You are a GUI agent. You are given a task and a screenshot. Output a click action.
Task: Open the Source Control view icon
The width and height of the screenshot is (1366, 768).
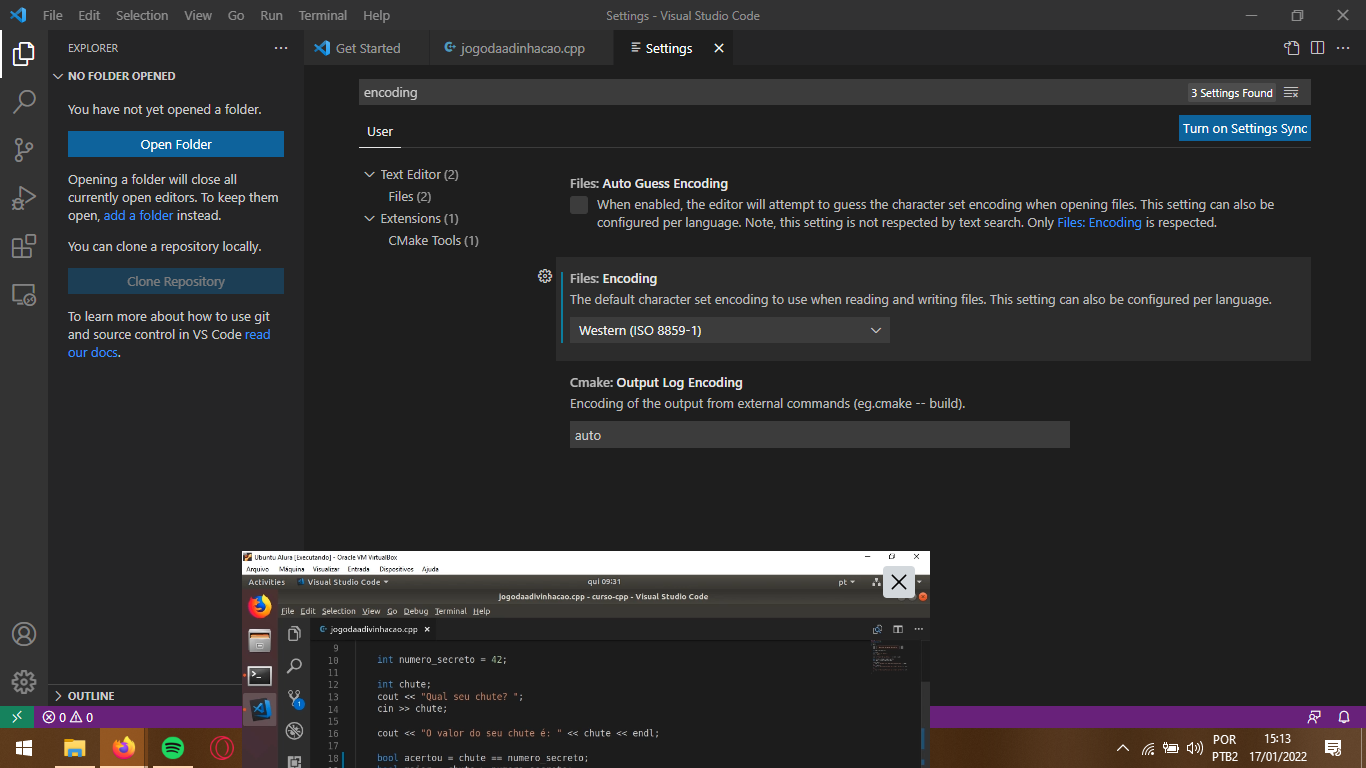[24, 150]
